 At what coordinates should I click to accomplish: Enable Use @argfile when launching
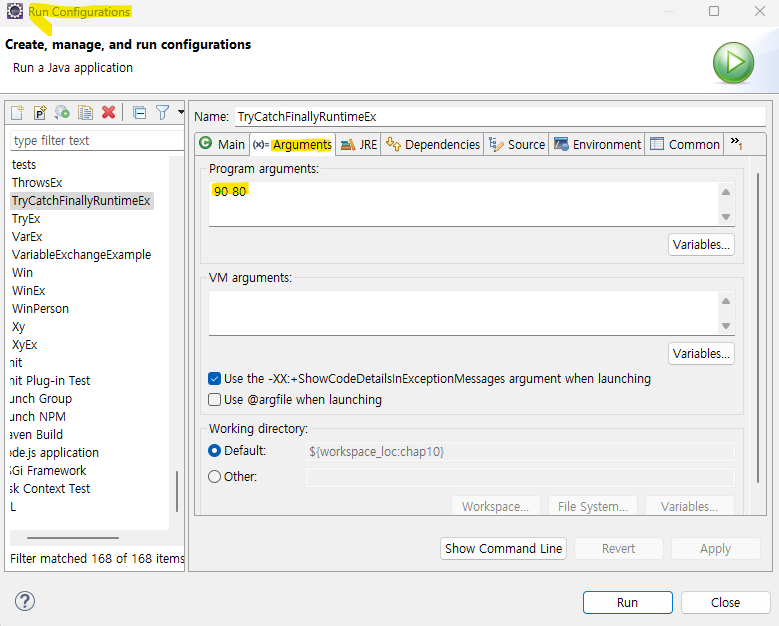(x=214, y=399)
